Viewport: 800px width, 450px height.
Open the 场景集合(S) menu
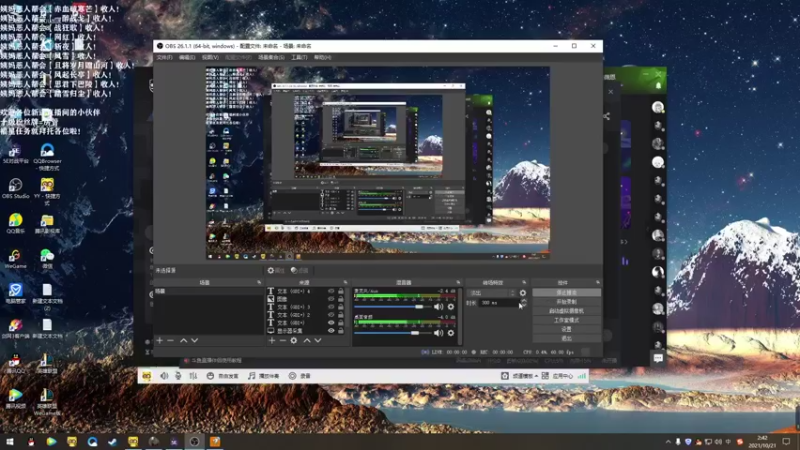(x=271, y=57)
